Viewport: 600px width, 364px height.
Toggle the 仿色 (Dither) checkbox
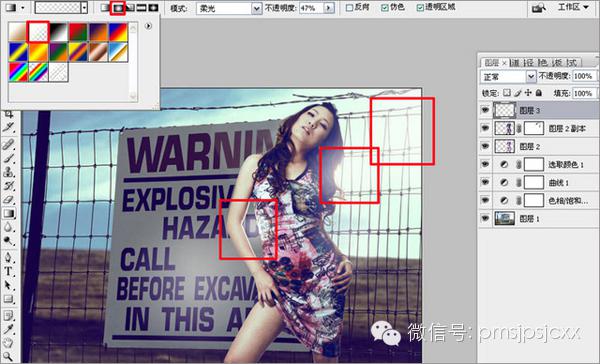385,7
